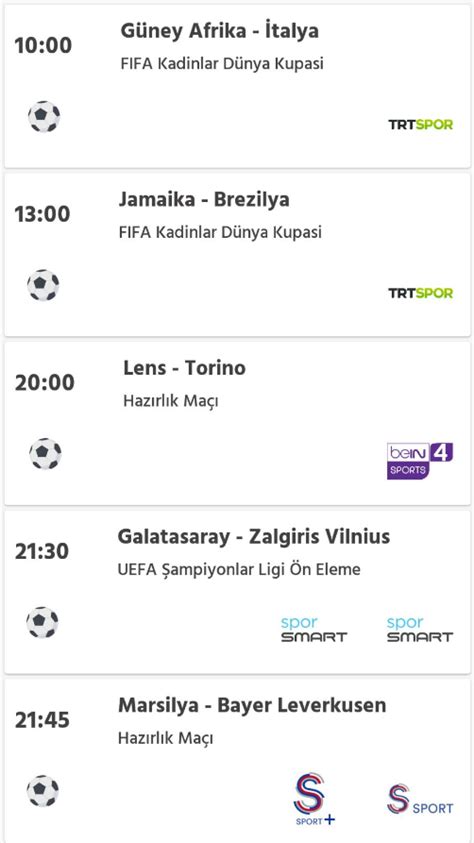Open the Lens - Torino match title

tap(184, 368)
